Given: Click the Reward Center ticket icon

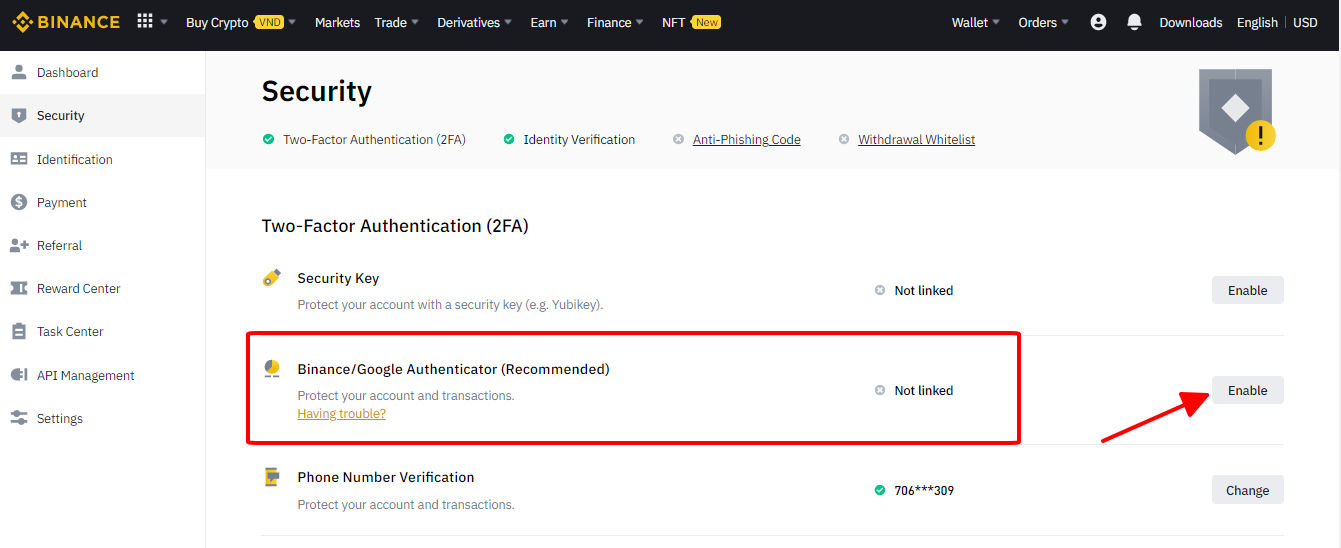Looking at the screenshot, I should (x=18, y=288).
